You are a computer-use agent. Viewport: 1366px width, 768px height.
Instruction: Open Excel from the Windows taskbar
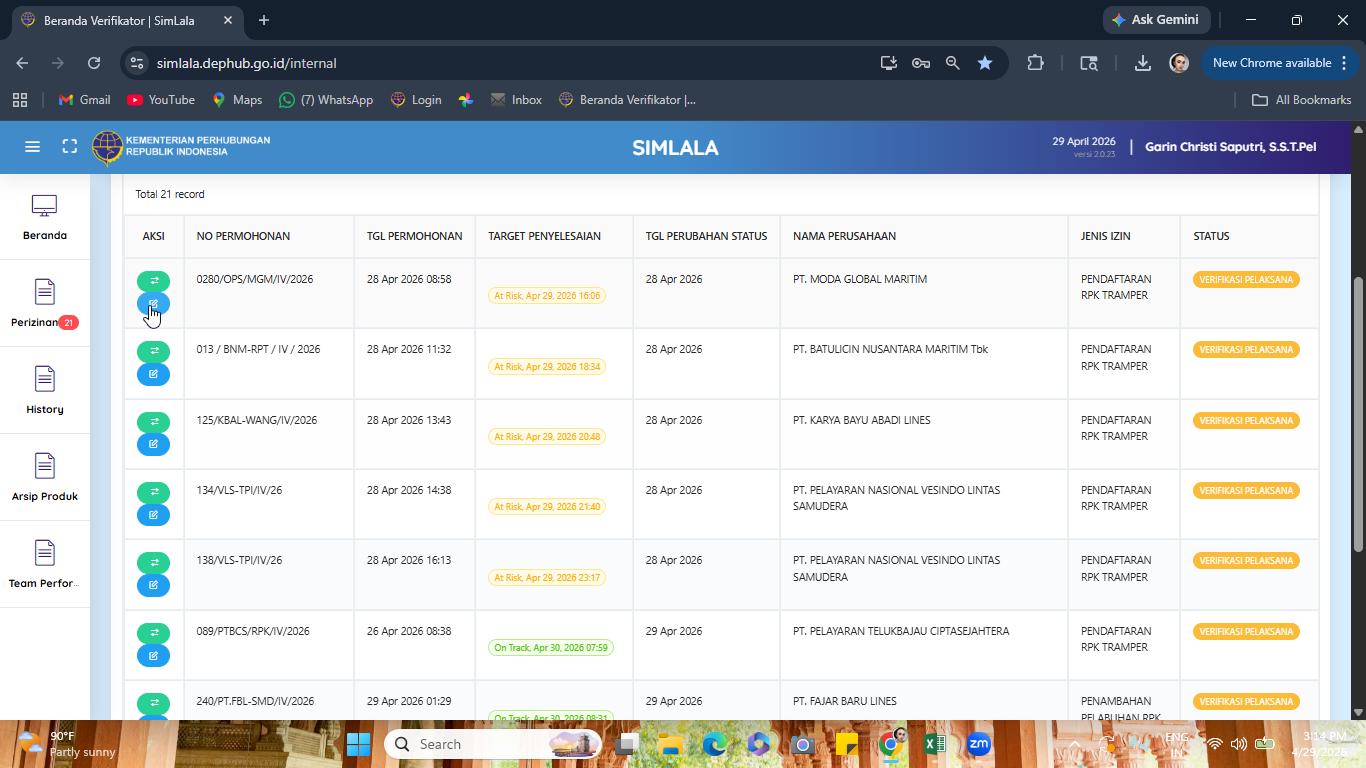click(934, 744)
